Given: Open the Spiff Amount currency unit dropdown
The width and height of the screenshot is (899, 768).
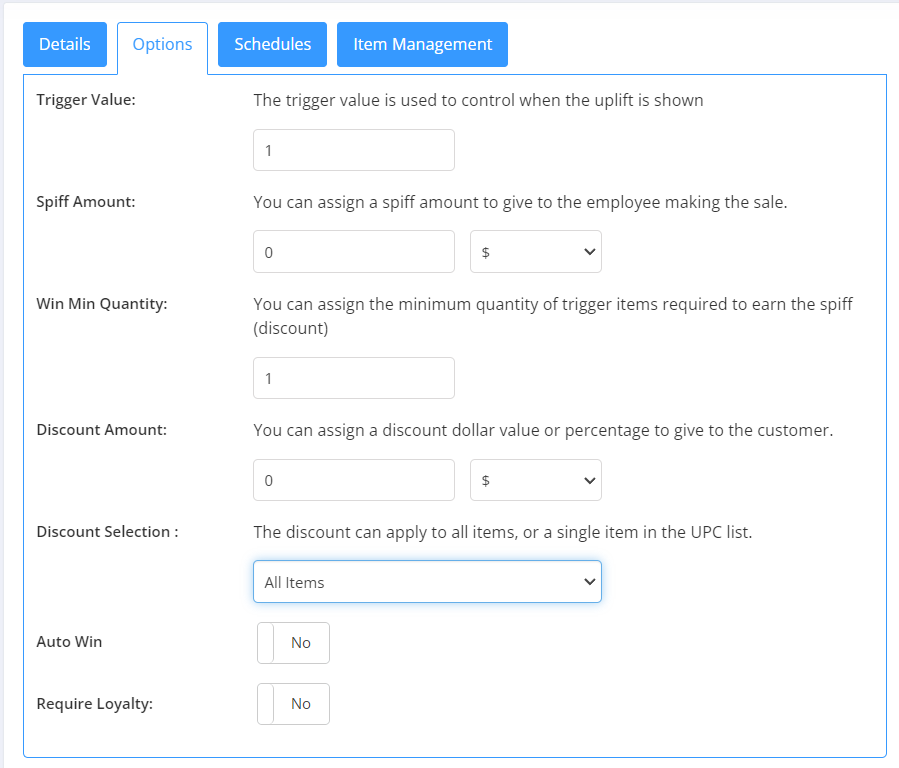Looking at the screenshot, I should point(536,252).
